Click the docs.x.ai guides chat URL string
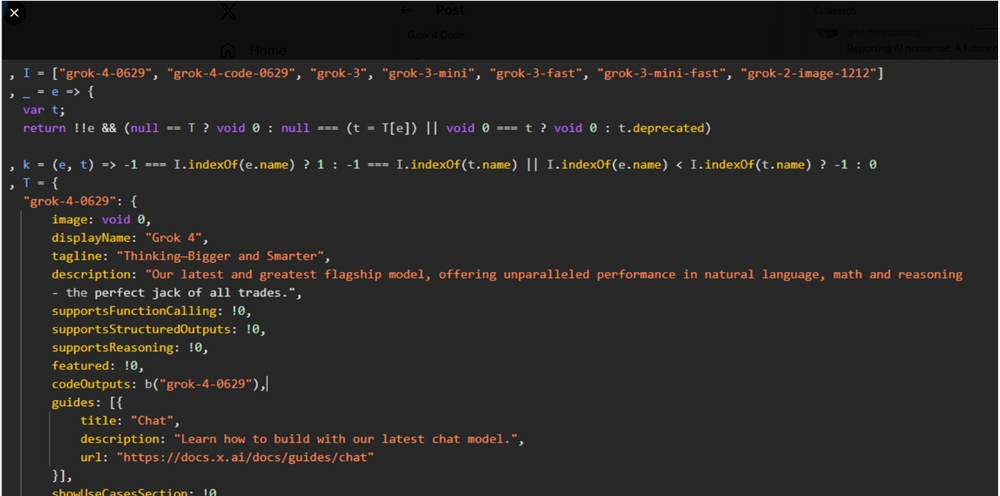 coord(245,457)
